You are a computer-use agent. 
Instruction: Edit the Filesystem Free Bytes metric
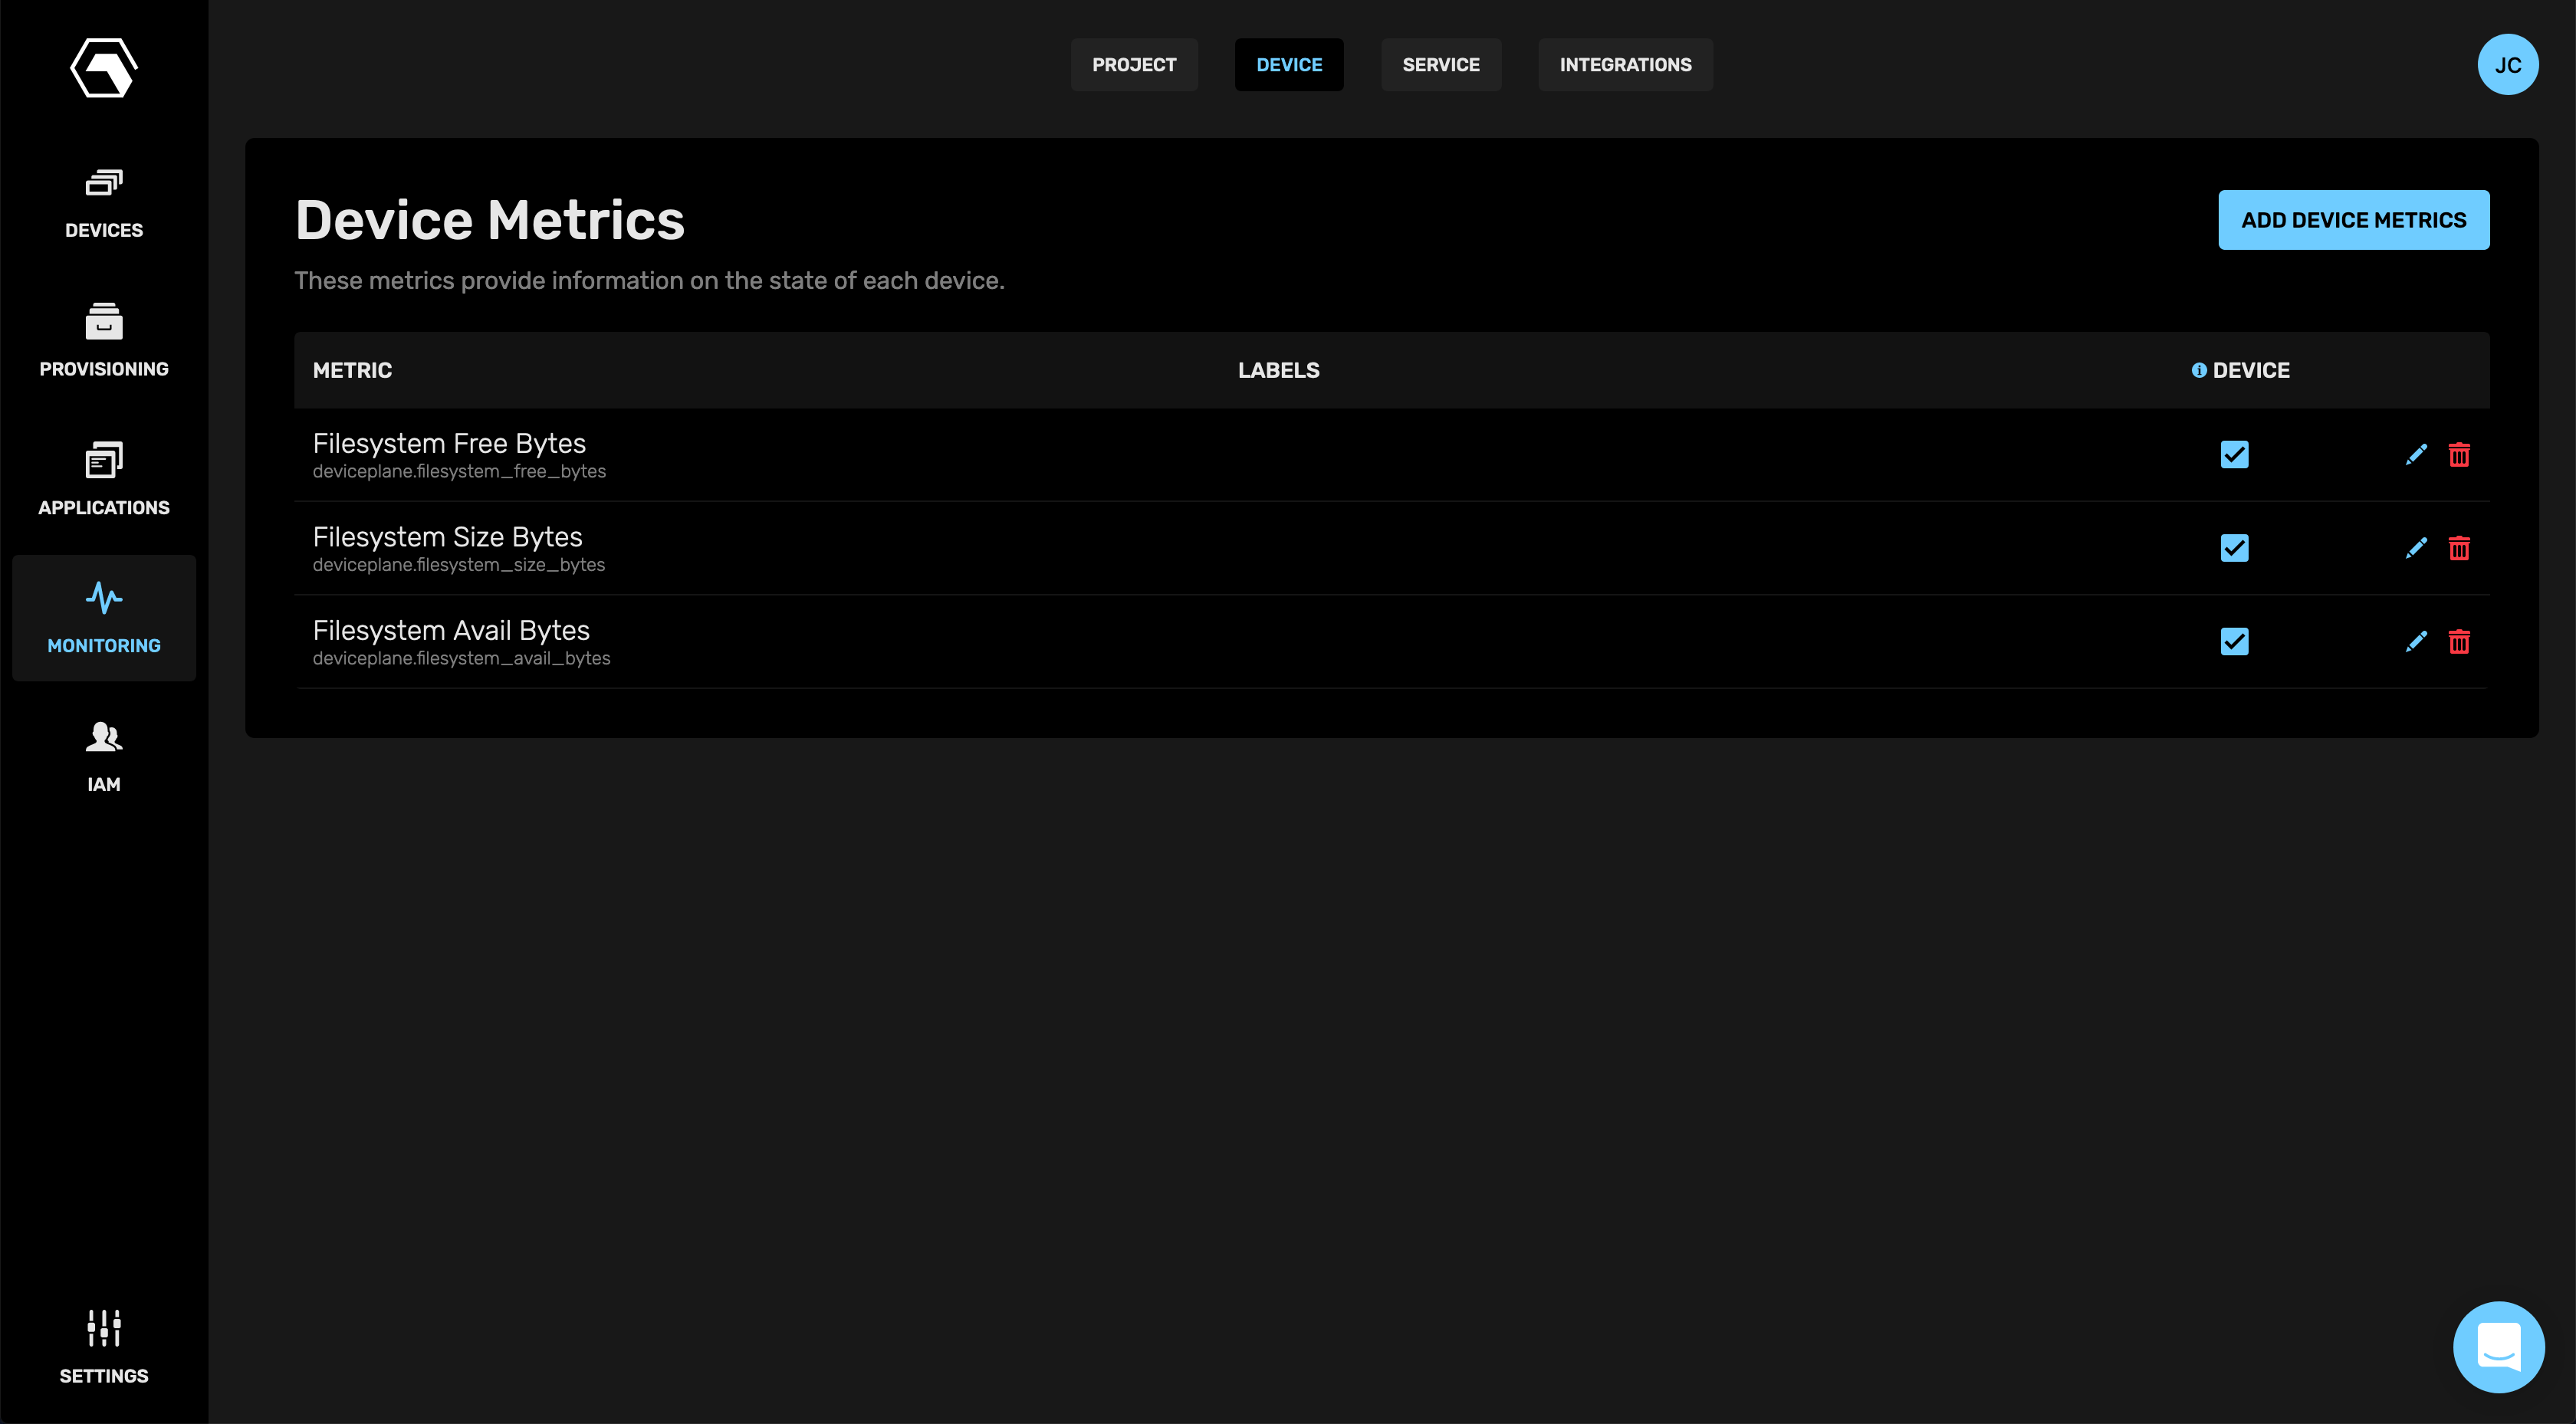pos(2415,455)
